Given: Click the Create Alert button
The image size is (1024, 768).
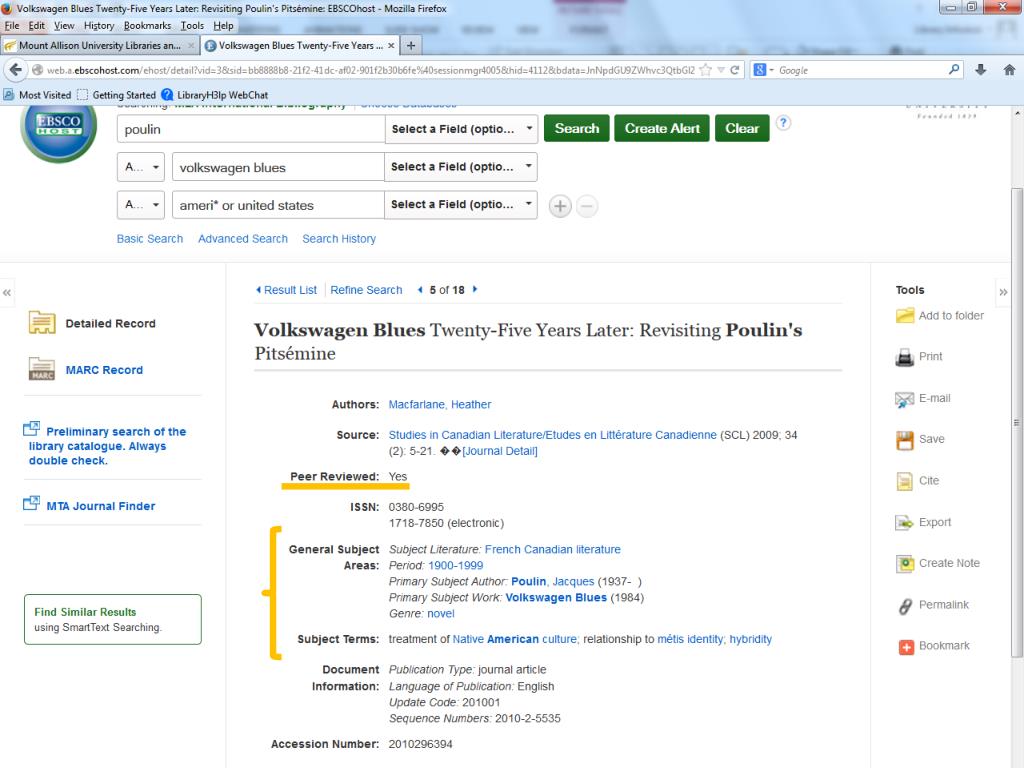Looking at the screenshot, I should click(x=662, y=128).
